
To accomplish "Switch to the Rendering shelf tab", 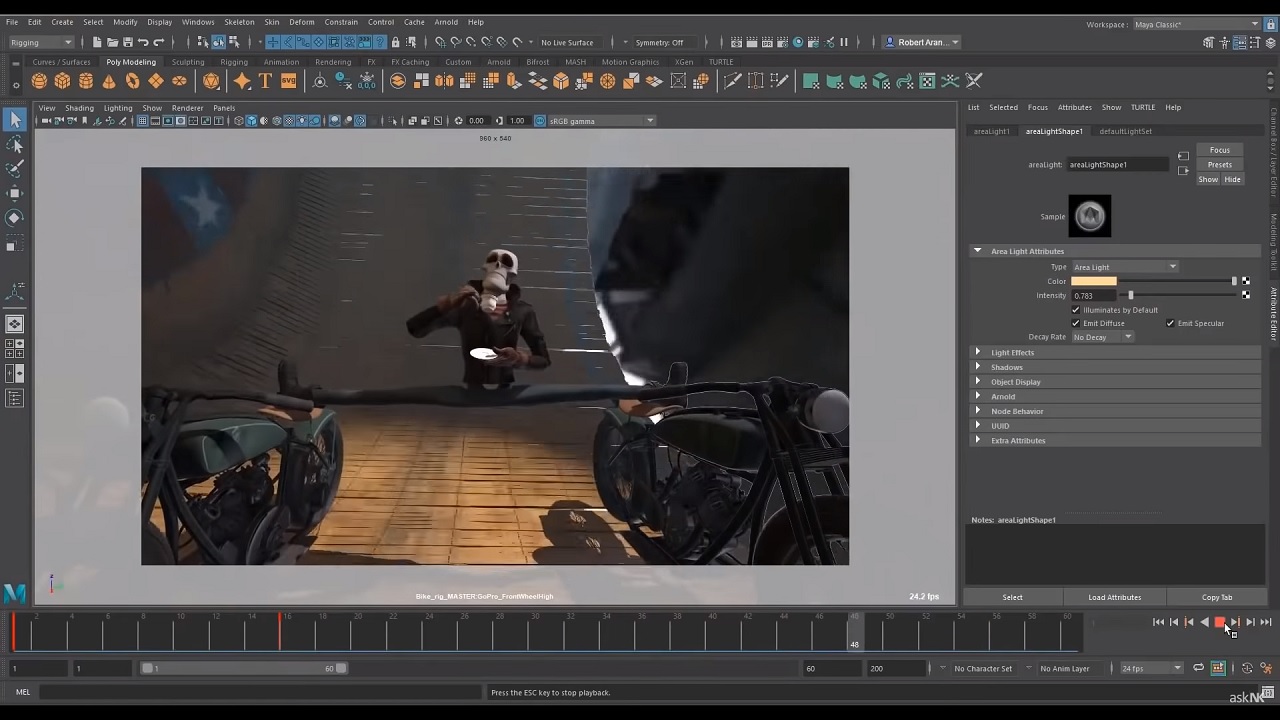I will click(x=333, y=62).
